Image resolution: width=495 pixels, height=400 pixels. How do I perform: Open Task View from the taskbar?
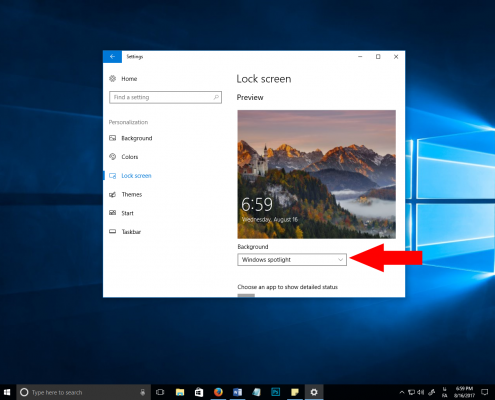pos(160,392)
